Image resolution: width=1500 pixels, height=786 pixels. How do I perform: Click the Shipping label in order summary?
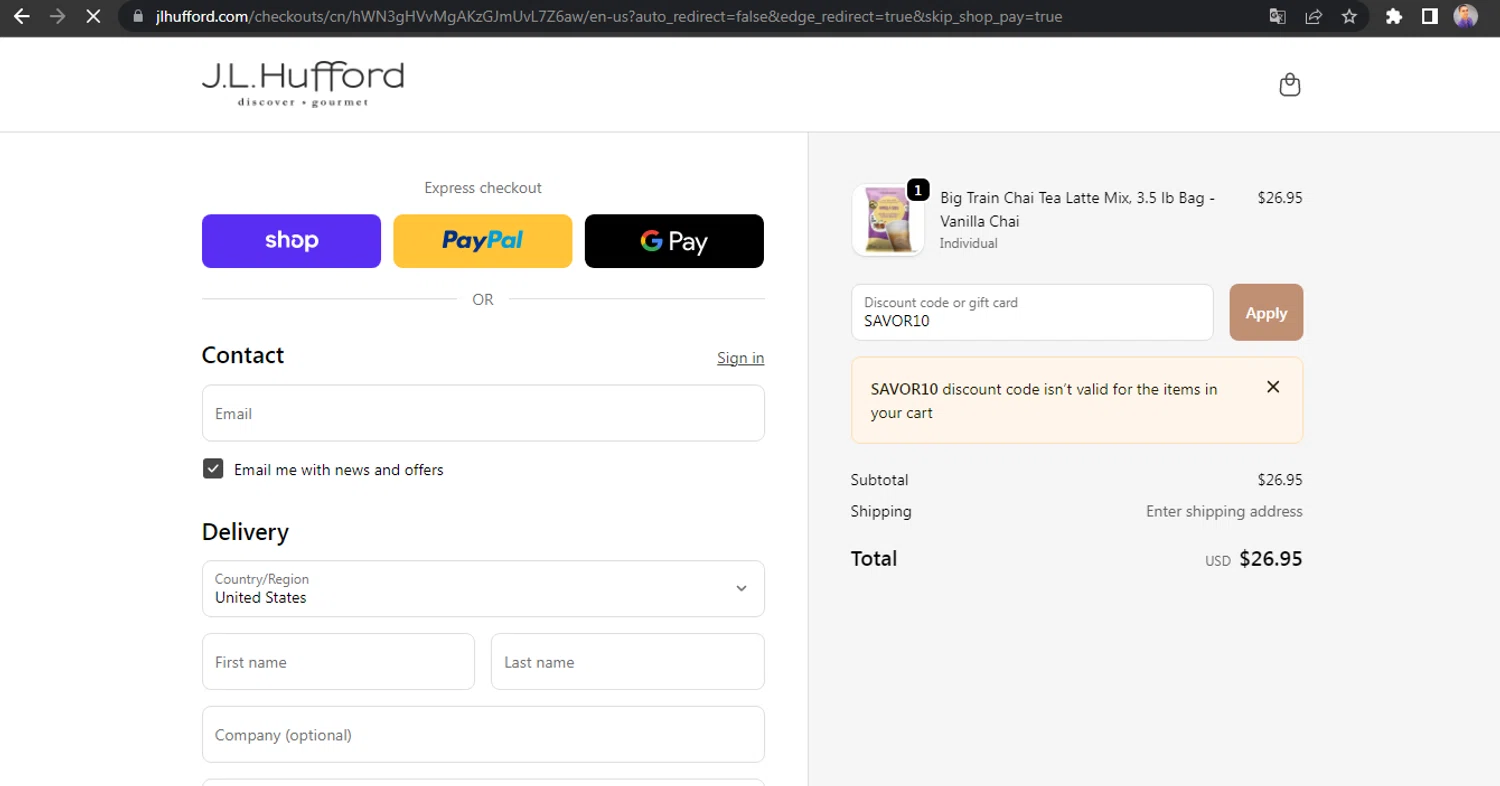(881, 511)
